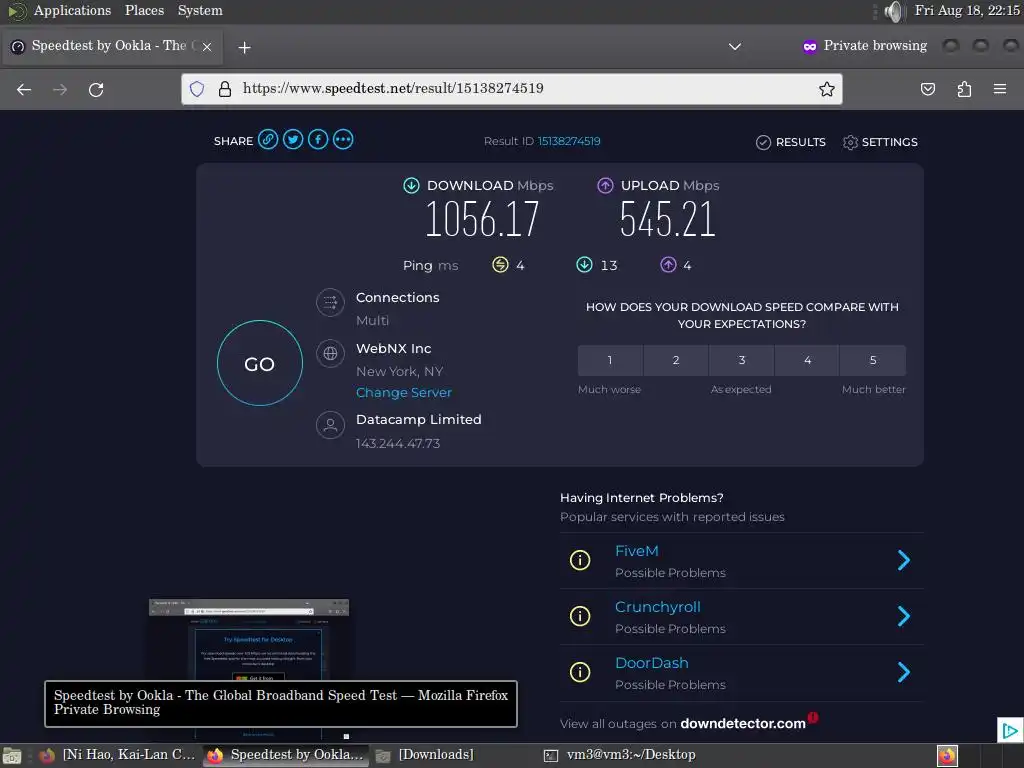
Task: Click the Firefox tray icon in bottom panel
Action: click(947, 756)
